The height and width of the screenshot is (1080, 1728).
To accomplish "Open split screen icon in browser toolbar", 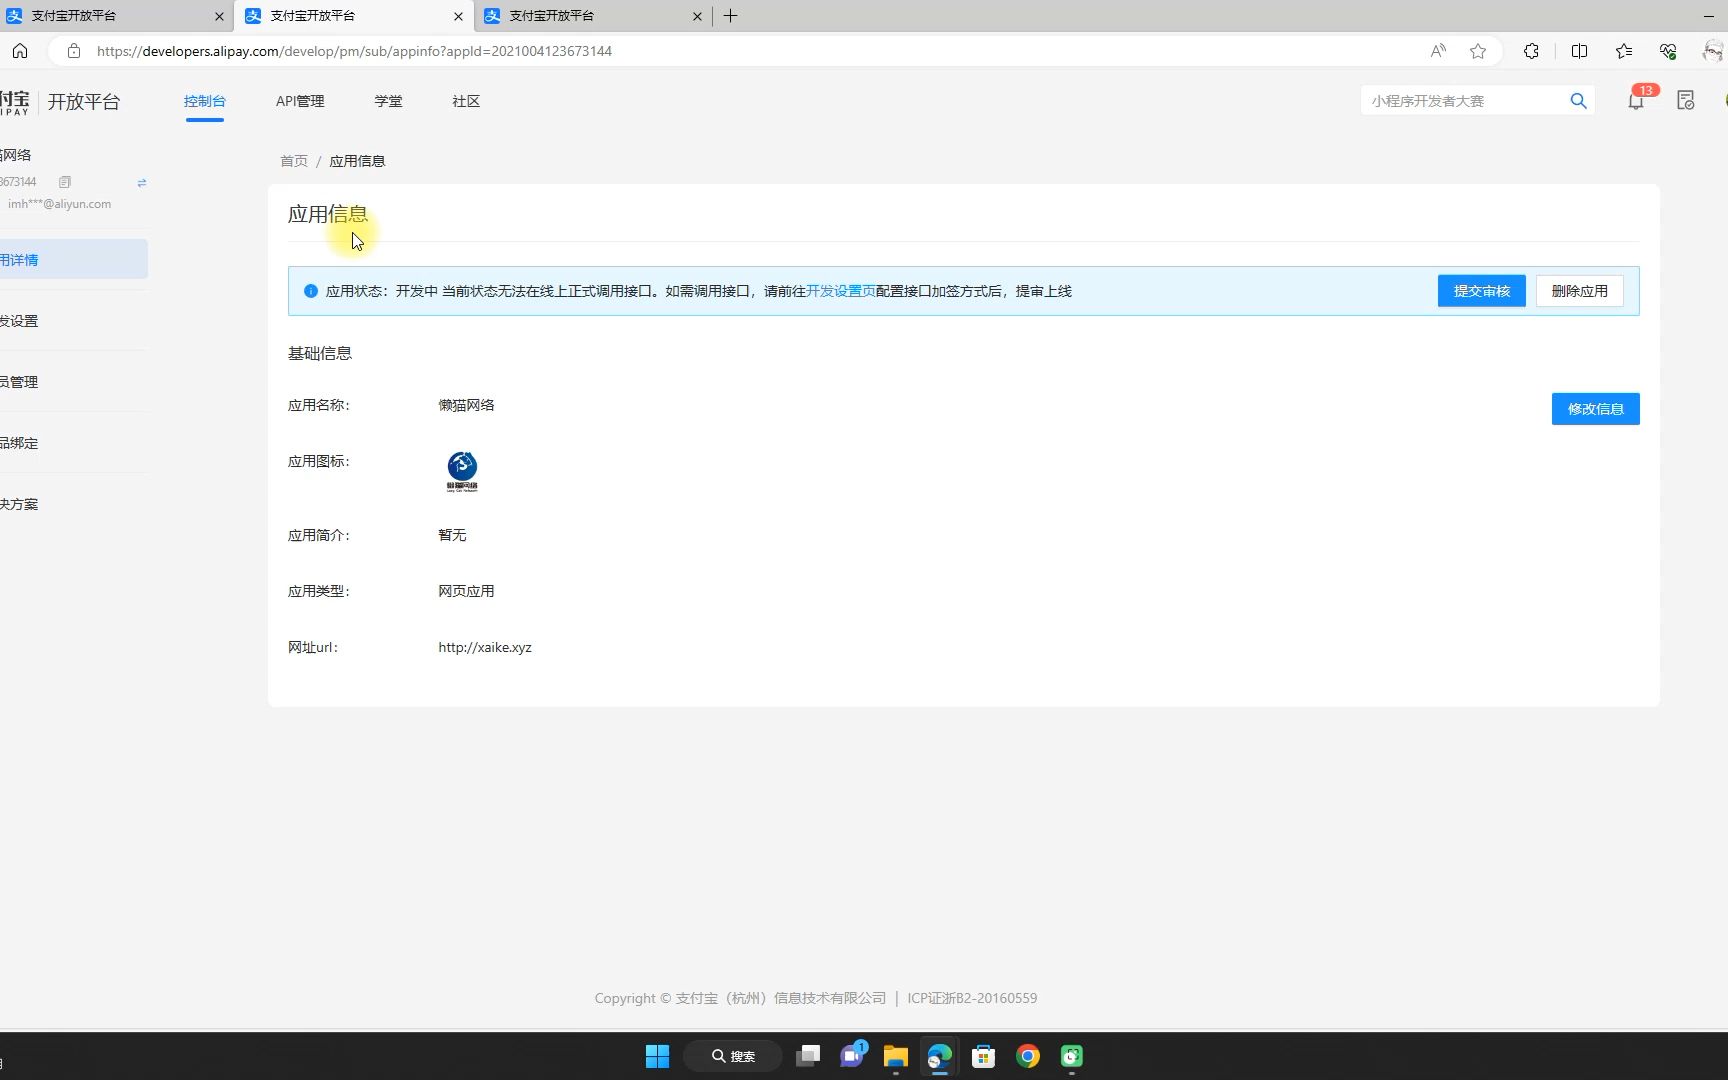I will pos(1580,51).
